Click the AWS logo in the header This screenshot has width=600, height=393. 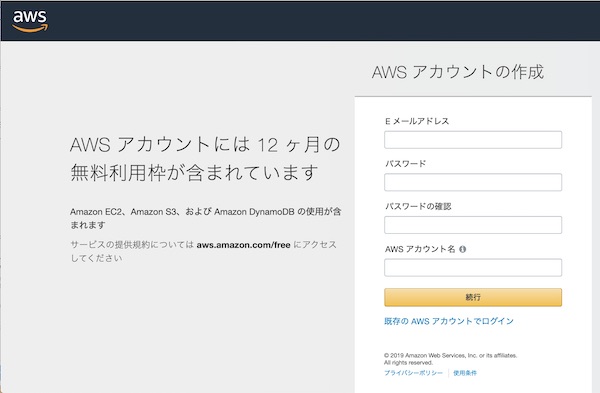(x=30, y=21)
